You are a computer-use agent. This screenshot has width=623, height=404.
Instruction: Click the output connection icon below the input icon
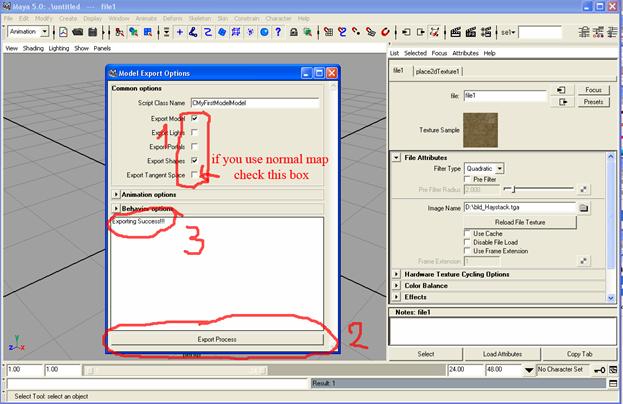(564, 101)
